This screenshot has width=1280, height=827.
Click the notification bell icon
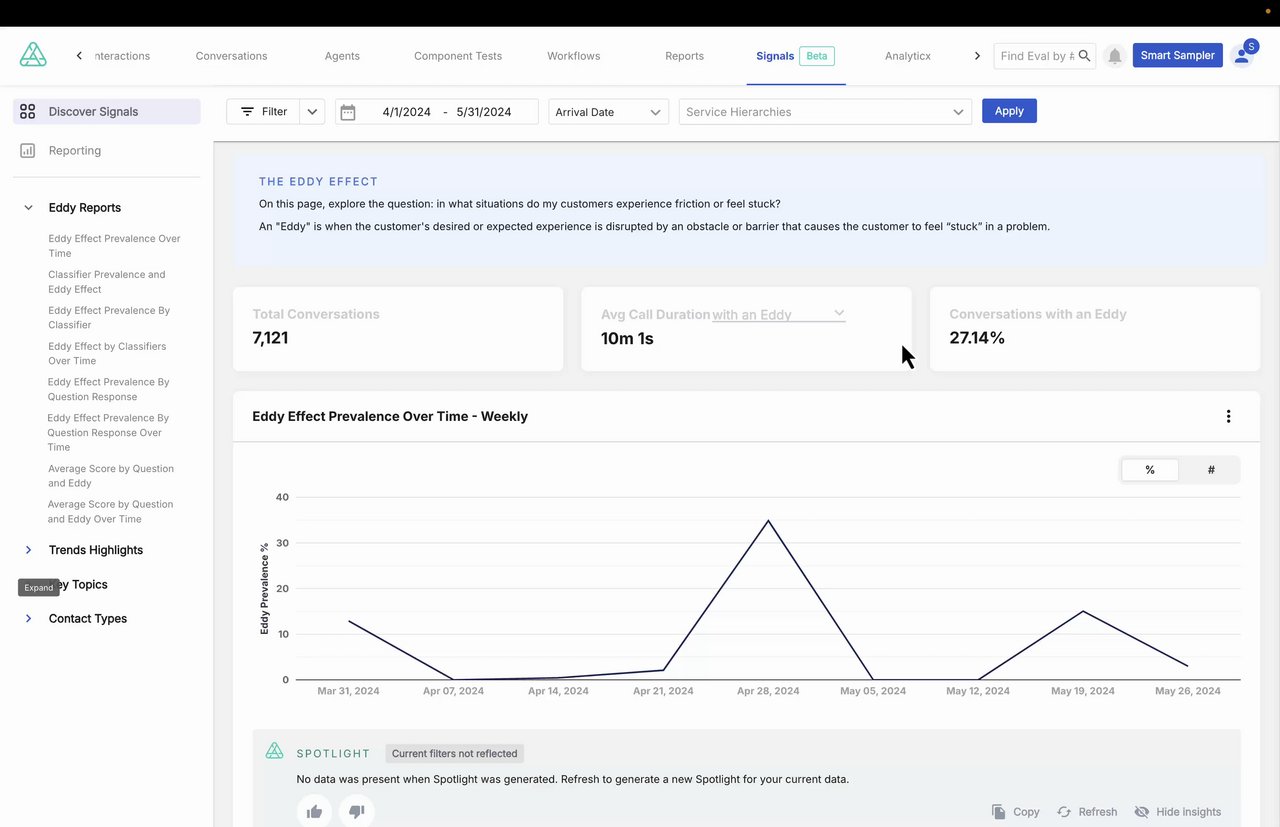coord(1115,56)
